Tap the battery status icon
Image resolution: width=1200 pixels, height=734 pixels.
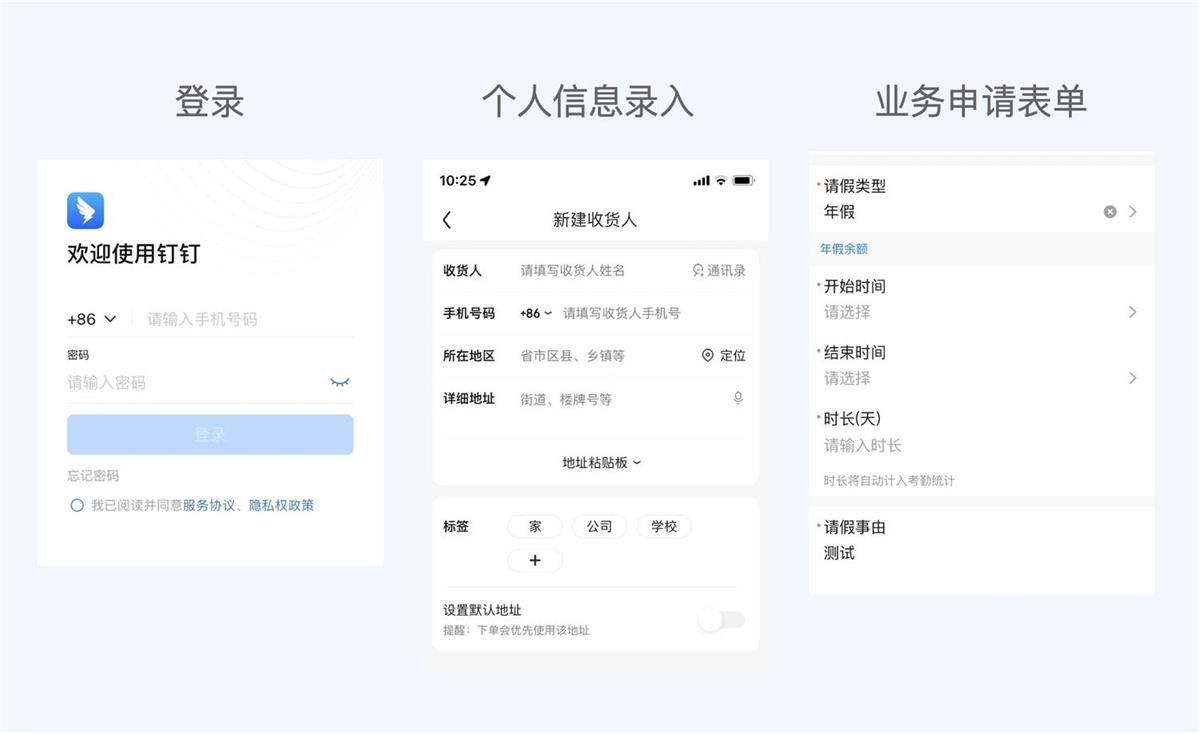coord(744,181)
